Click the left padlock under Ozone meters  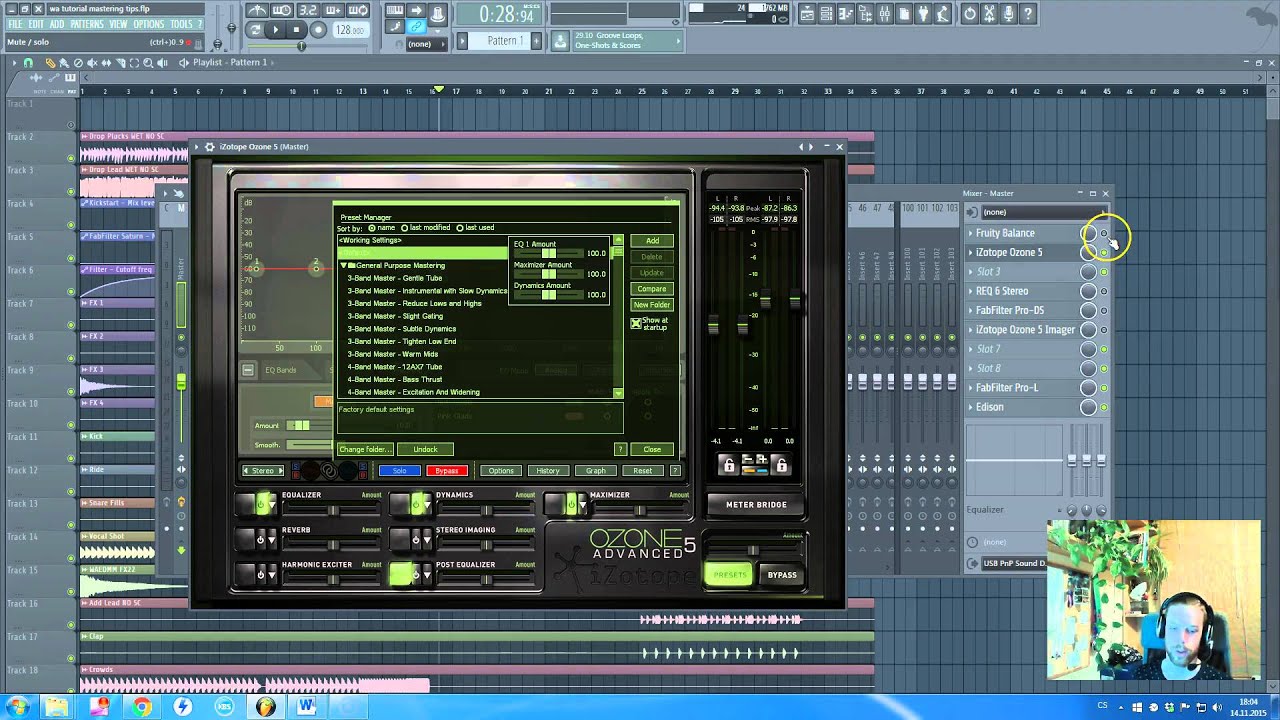[728, 465]
